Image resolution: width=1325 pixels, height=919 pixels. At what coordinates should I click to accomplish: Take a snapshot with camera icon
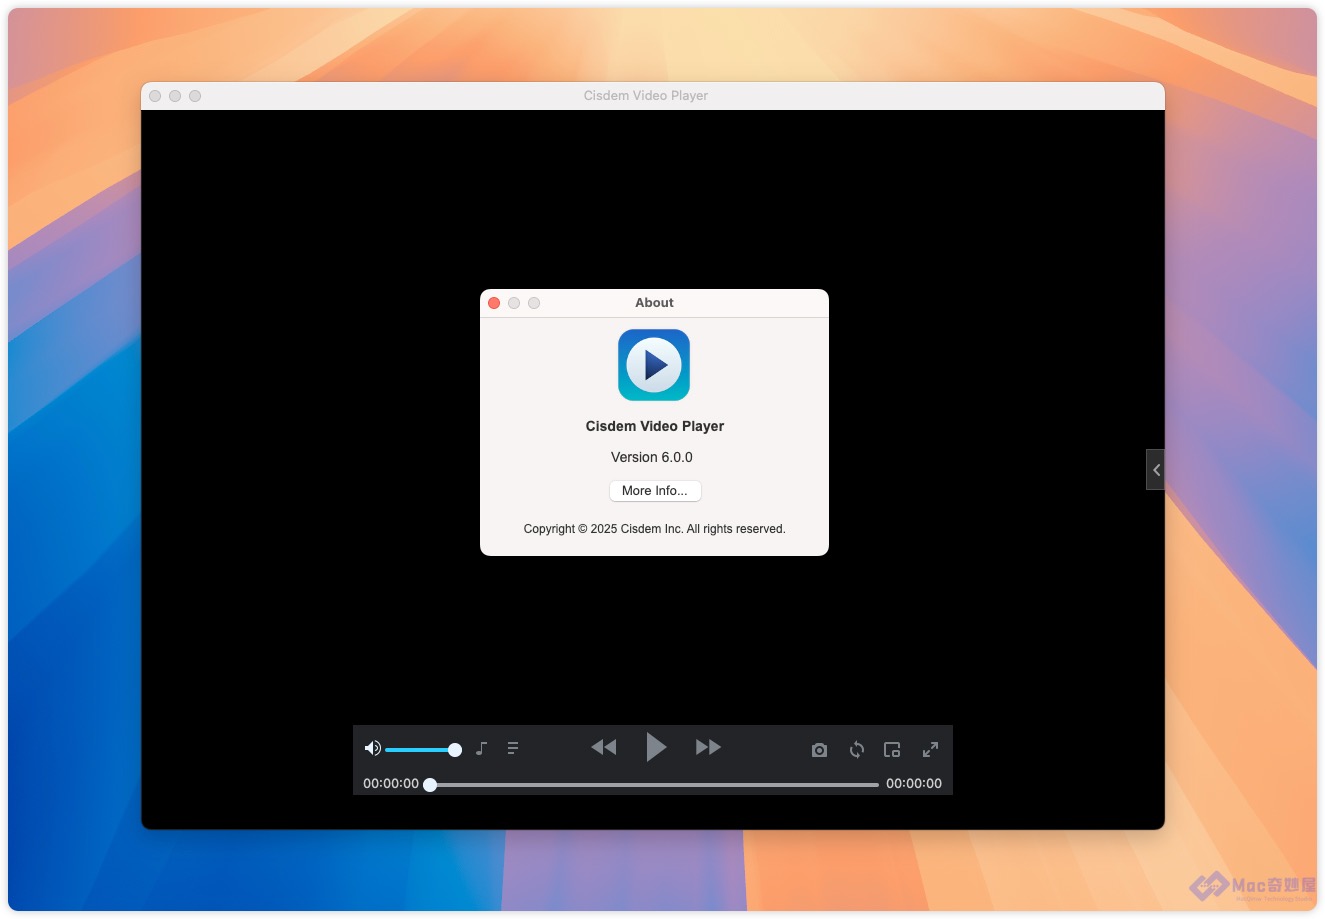[x=819, y=750]
